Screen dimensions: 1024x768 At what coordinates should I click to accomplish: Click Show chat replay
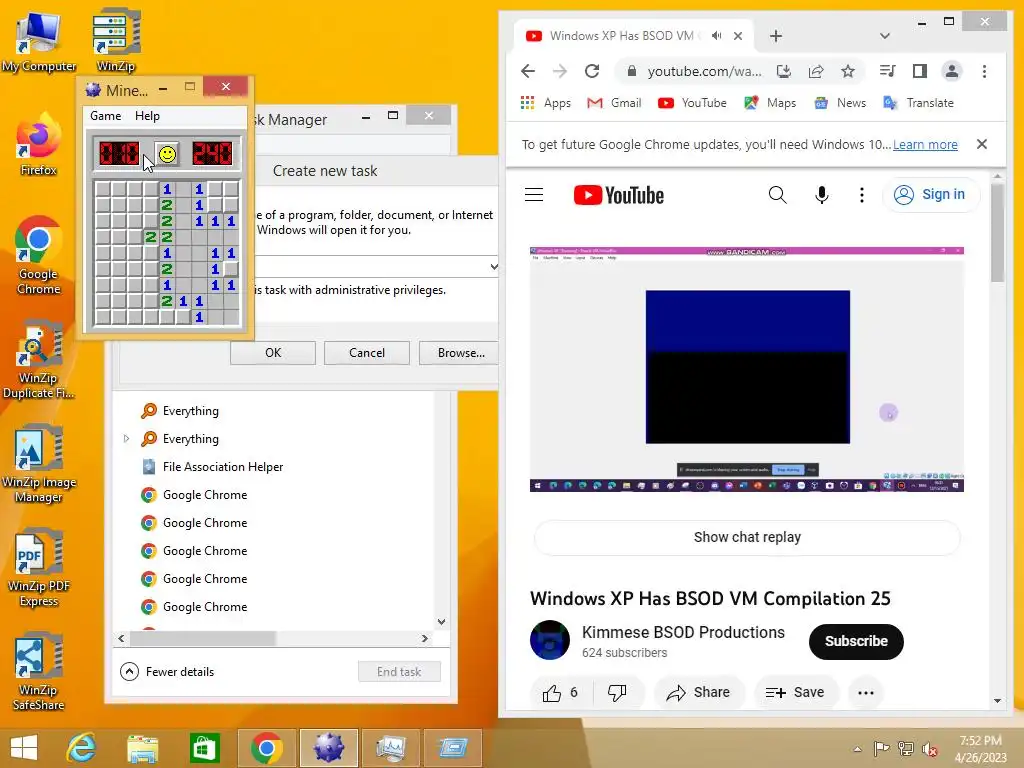point(747,537)
